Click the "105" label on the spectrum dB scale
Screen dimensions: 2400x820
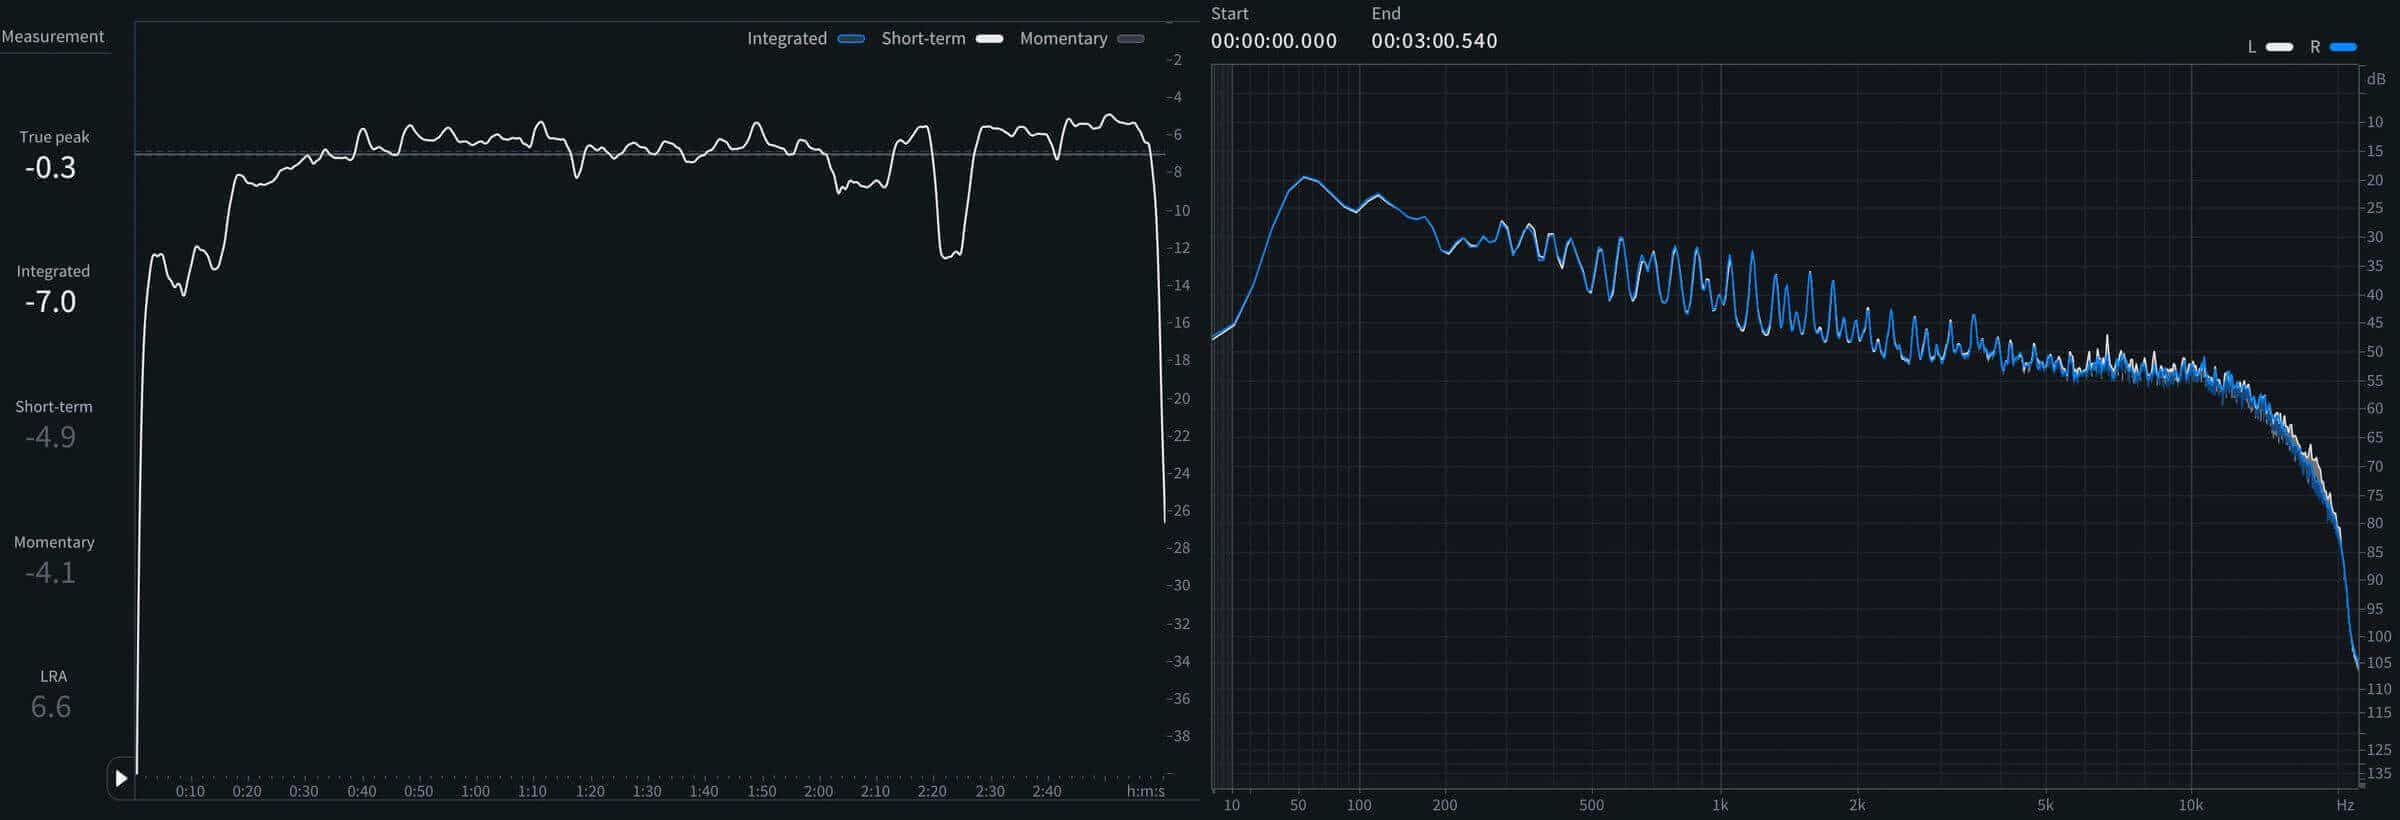click(2379, 662)
